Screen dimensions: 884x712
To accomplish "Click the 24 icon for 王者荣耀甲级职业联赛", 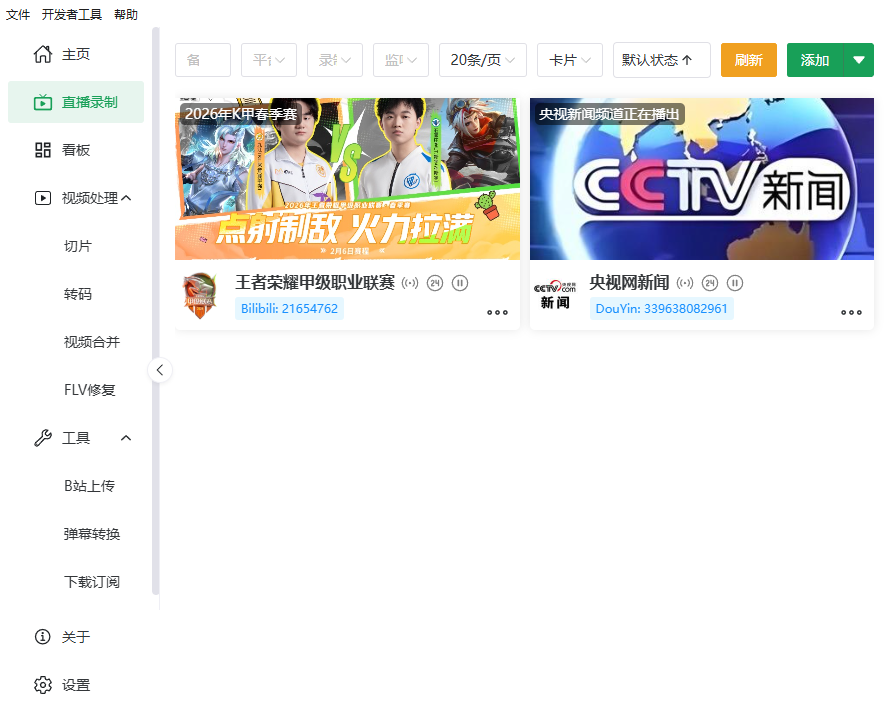I will tap(435, 283).
